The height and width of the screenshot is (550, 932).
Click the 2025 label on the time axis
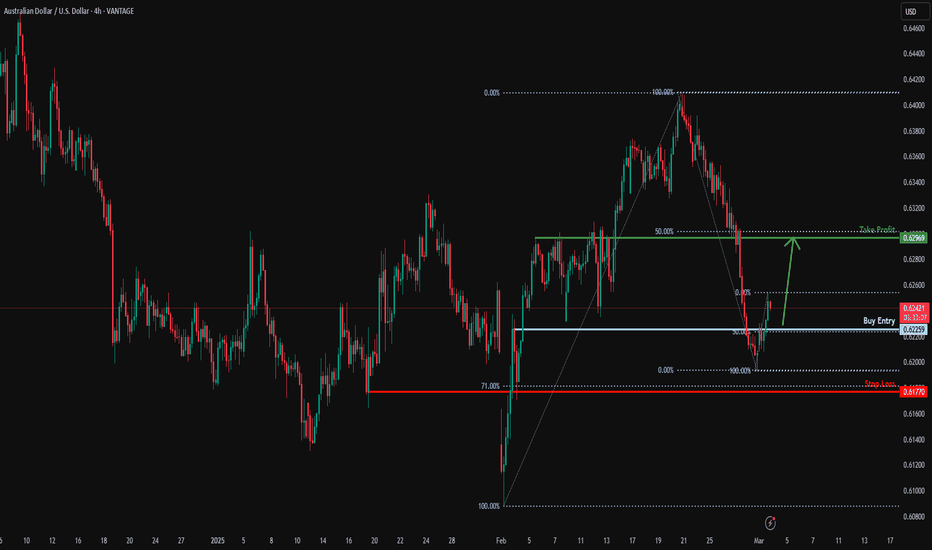218,540
